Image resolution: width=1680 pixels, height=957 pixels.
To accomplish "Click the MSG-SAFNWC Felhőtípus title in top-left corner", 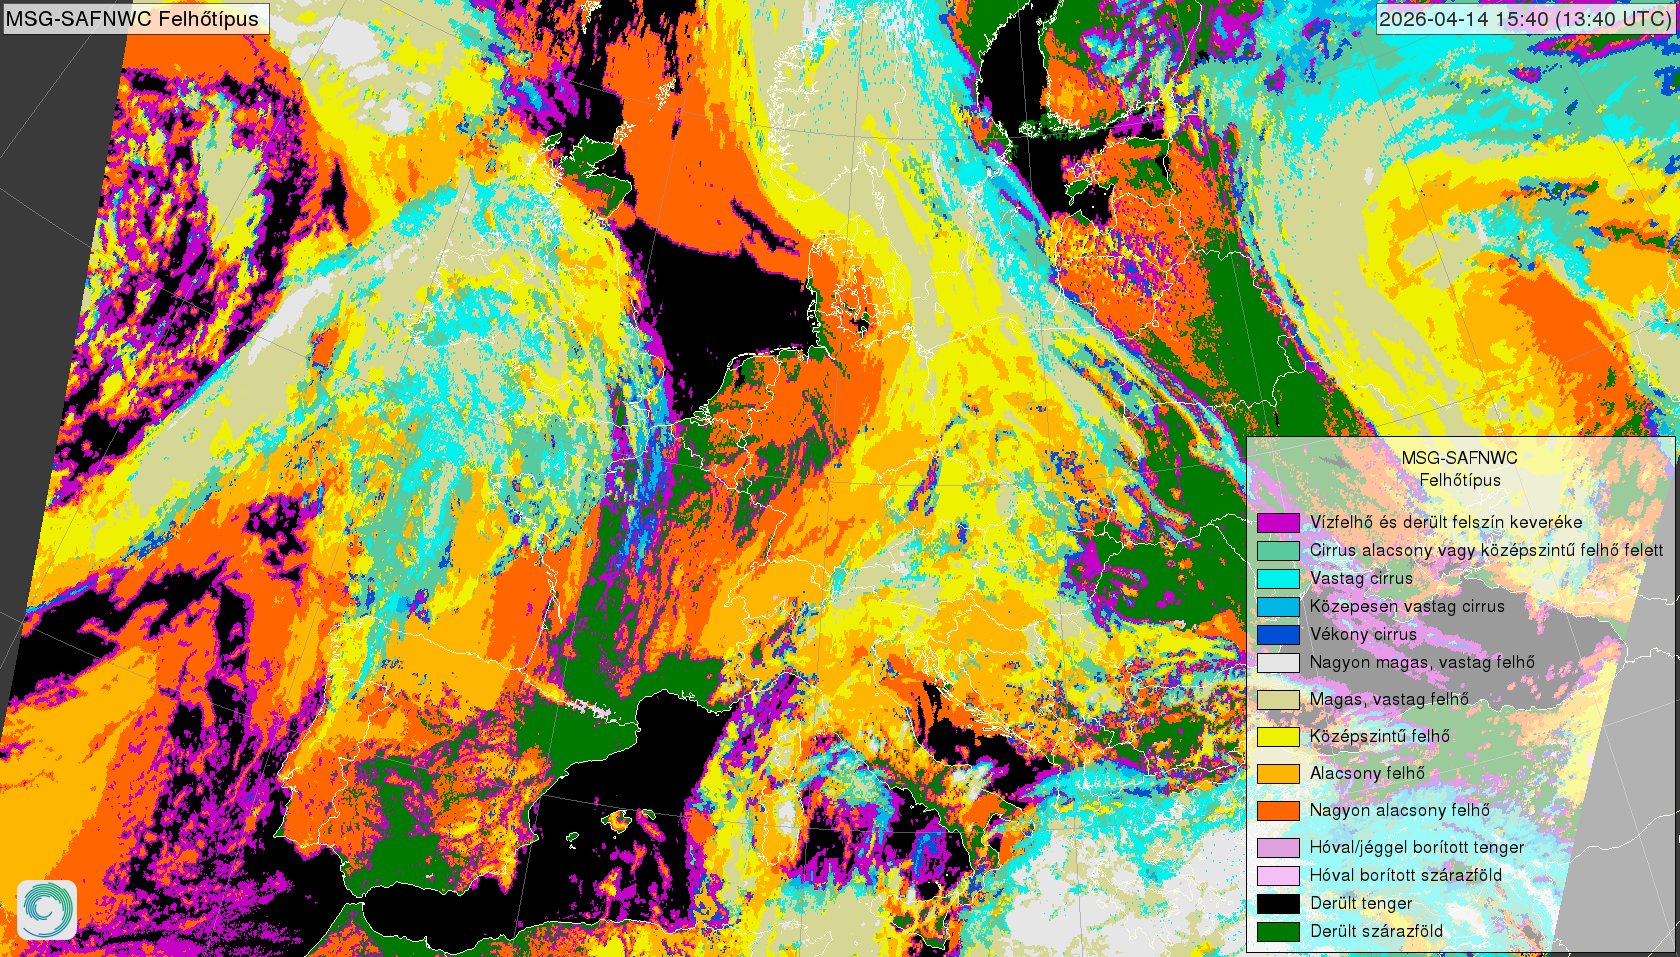I will pos(133,19).
